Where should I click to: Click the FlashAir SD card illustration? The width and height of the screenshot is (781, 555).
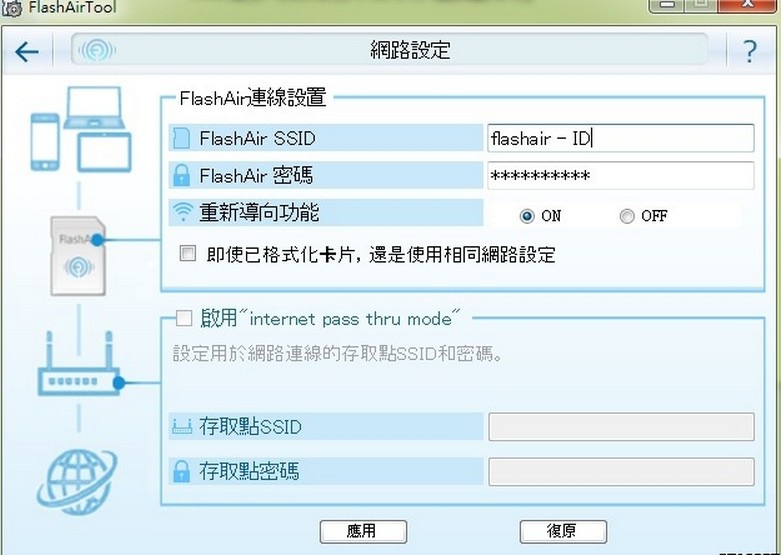(x=78, y=256)
